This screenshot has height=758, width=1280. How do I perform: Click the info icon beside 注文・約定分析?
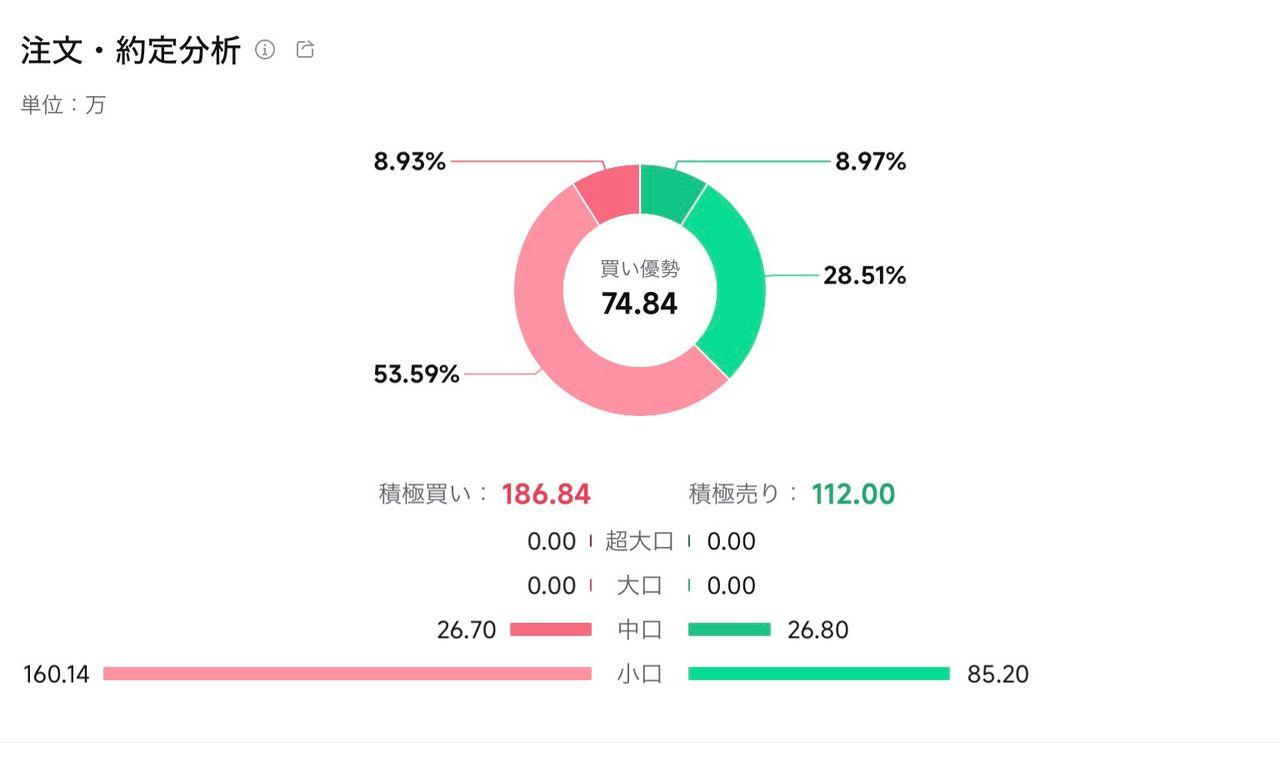265,50
